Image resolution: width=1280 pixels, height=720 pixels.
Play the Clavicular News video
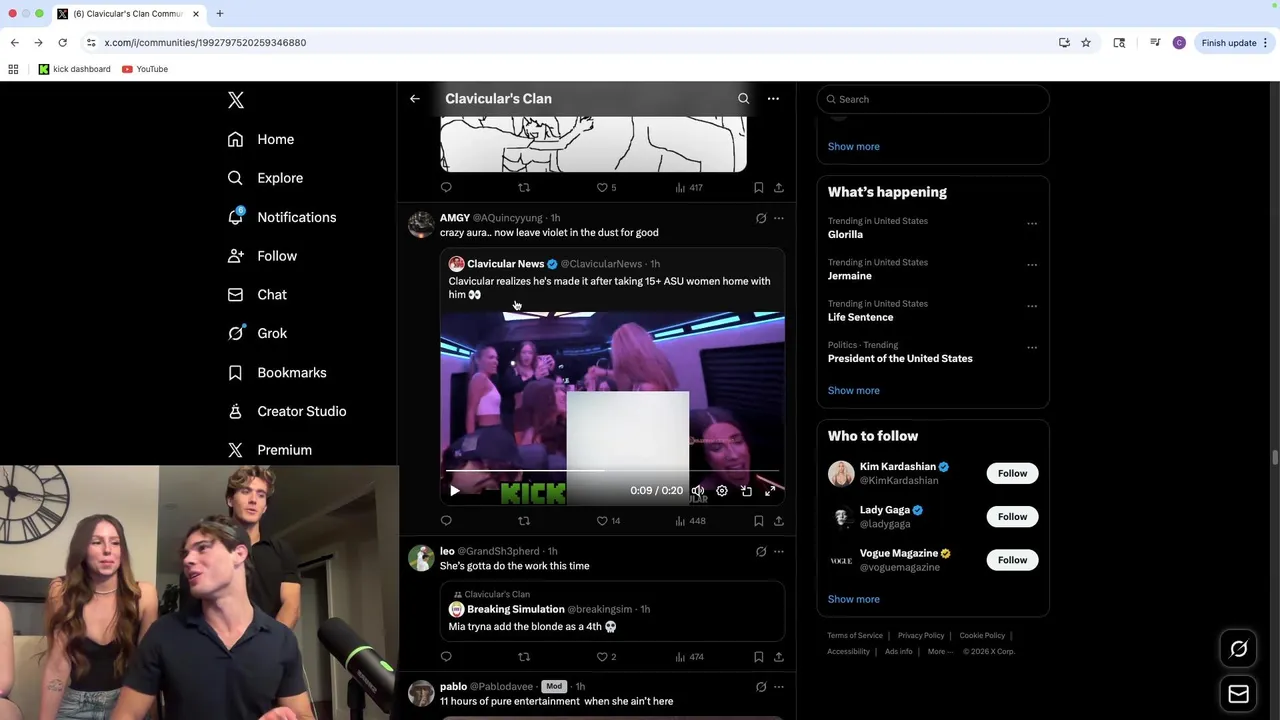(455, 491)
